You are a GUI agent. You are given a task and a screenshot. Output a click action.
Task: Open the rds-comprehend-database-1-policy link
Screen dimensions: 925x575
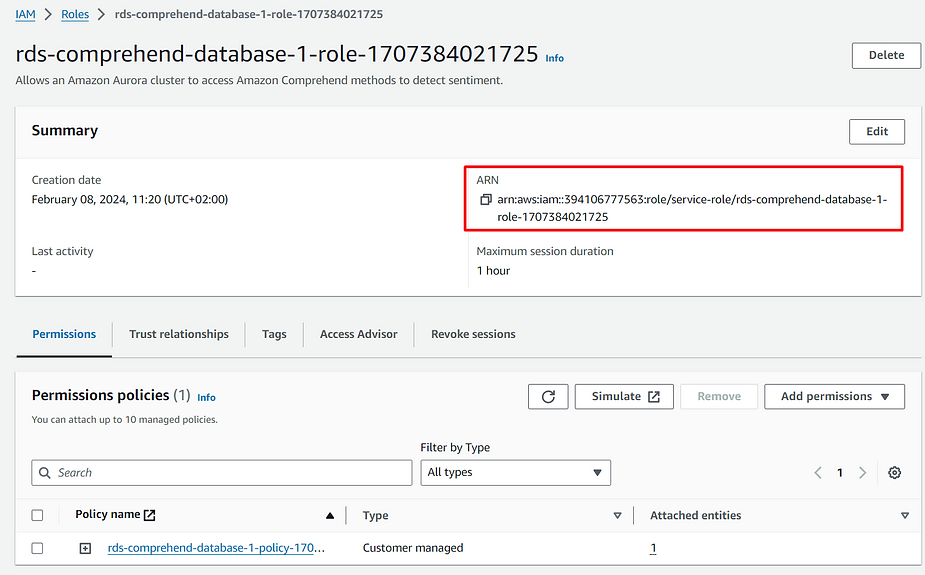coord(216,548)
